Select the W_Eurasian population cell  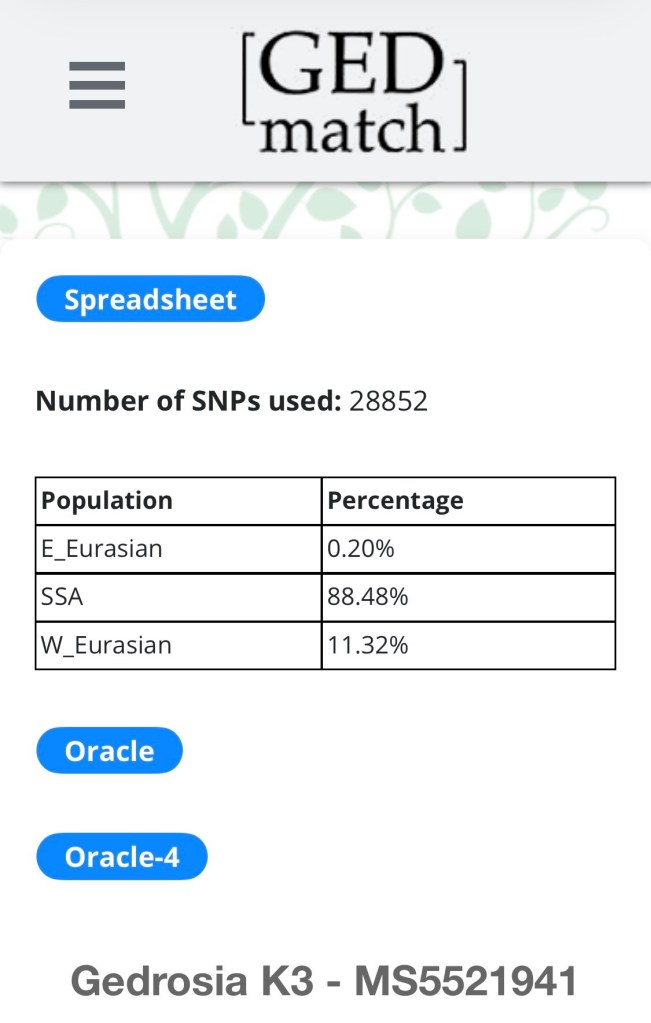tap(106, 645)
